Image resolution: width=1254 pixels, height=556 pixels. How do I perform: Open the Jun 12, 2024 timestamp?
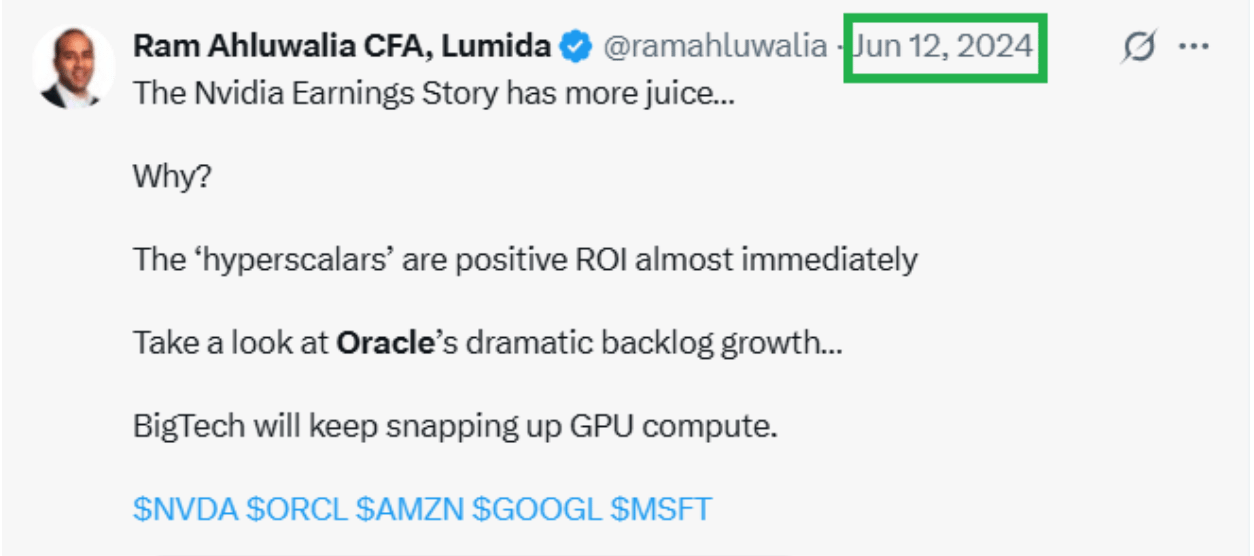tap(943, 46)
